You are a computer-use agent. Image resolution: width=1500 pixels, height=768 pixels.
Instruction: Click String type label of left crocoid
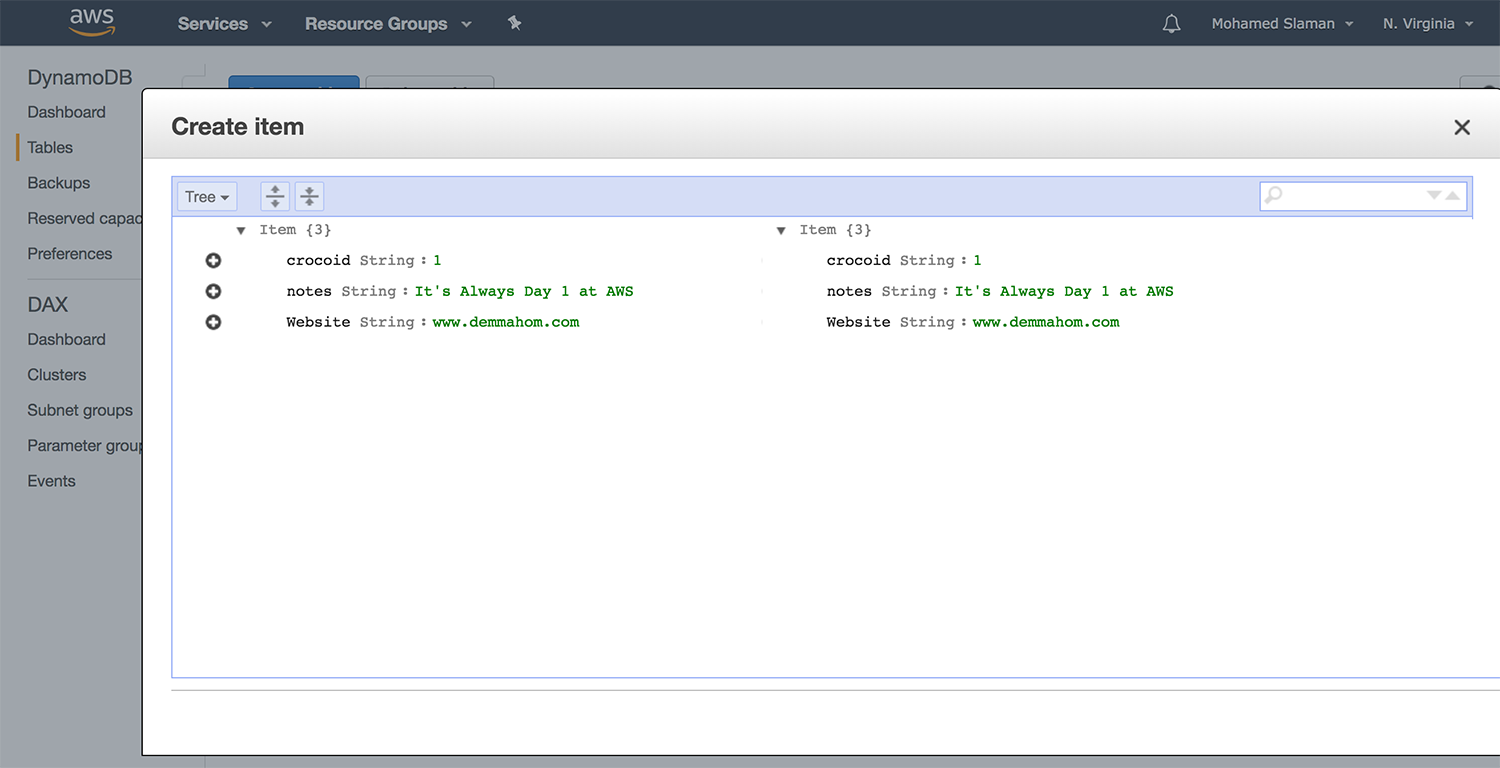387,260
